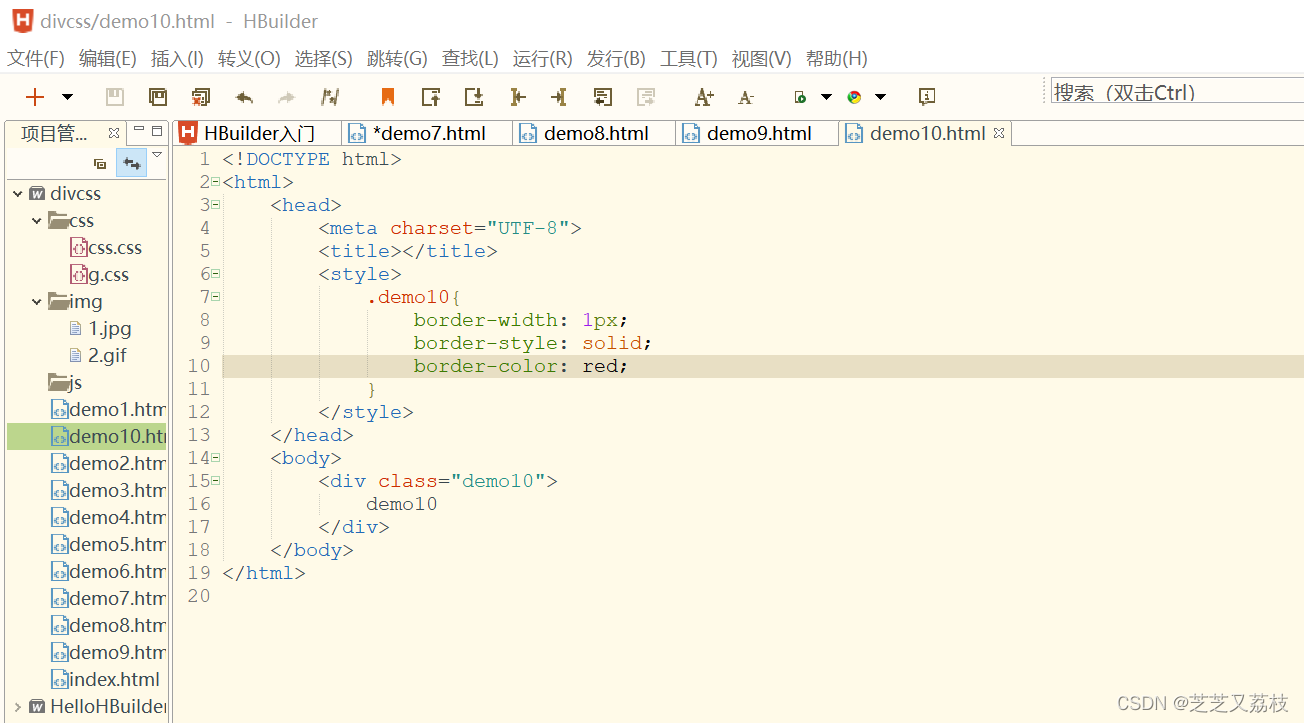Image resolution: width=1304 pixels, height=723 pixels.
Task: Click the toggle word wrap toolbar icon
Action: click(x=602, y=97)
